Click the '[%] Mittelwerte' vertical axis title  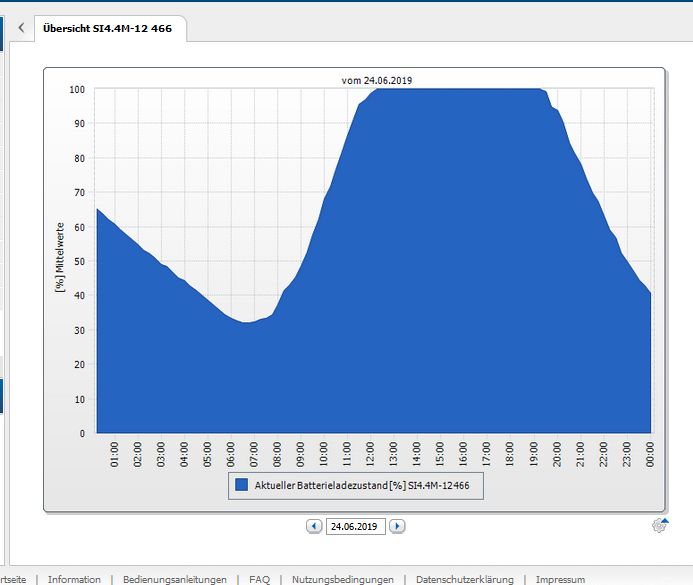pos(59,257)
